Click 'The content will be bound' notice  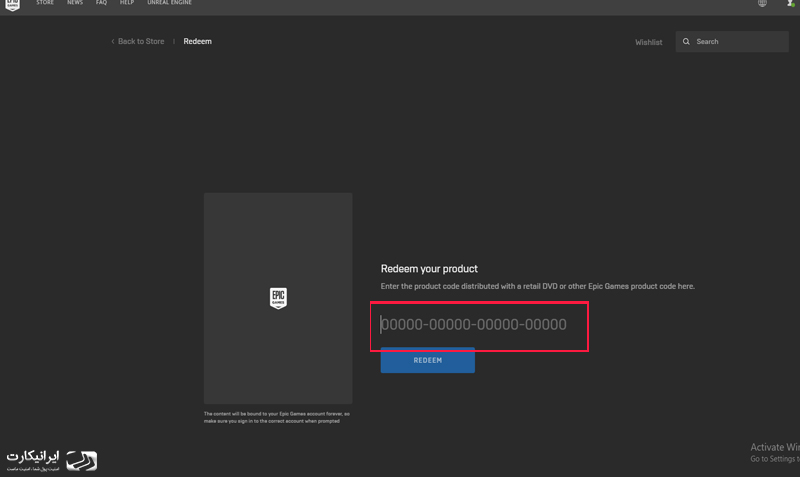click(277, 417)
